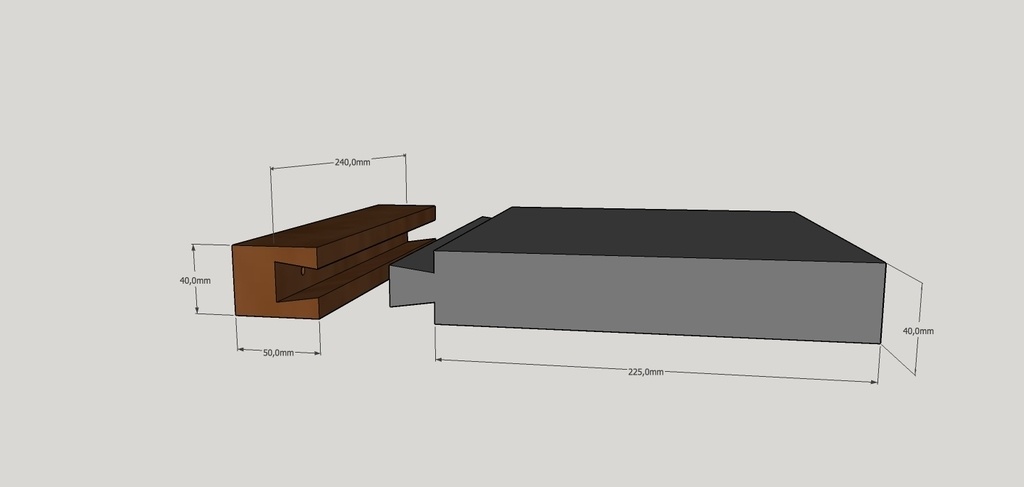Select the small hole inside the brown groove
The width and height of the screenshot is (1024, 487).
pyautogui.click(x=303, y=270)
